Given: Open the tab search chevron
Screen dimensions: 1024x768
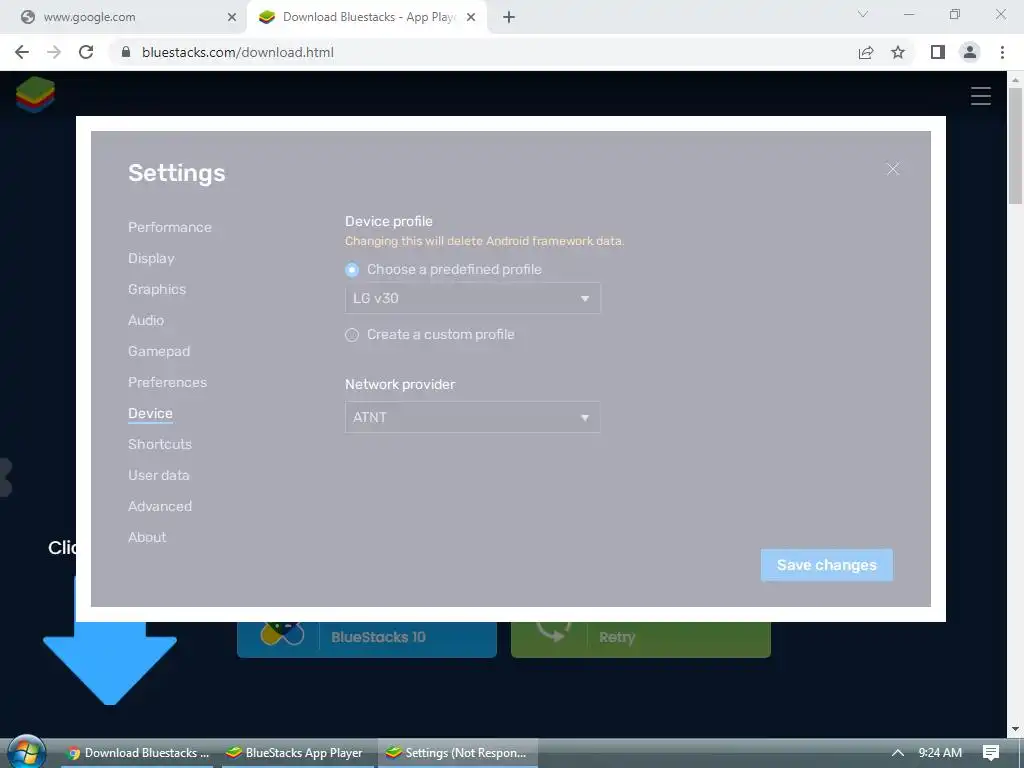Looking at the screenshot, I should (x=863, y=14).
